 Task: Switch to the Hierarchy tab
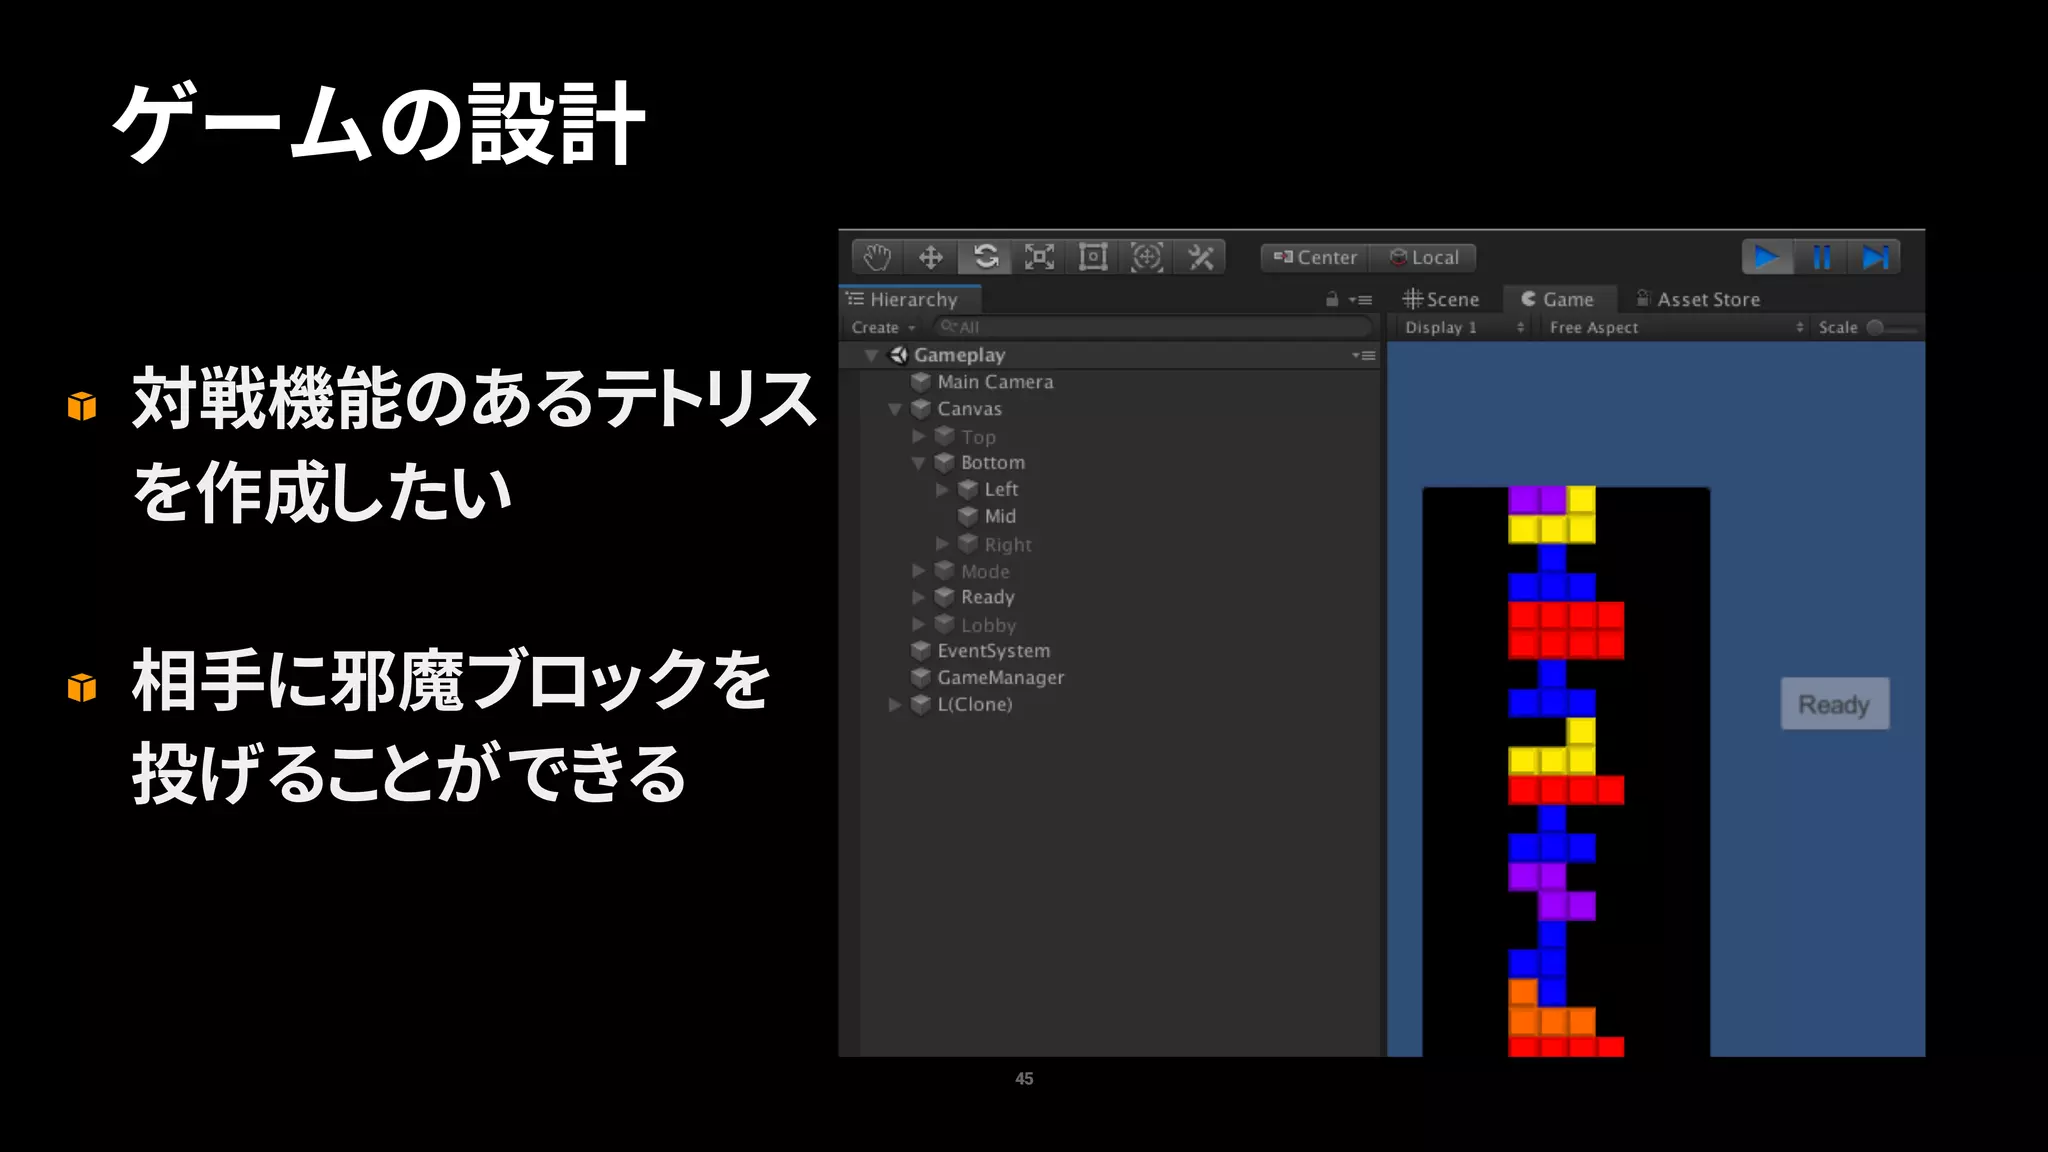pyautogui.click(x=910, y=299)
